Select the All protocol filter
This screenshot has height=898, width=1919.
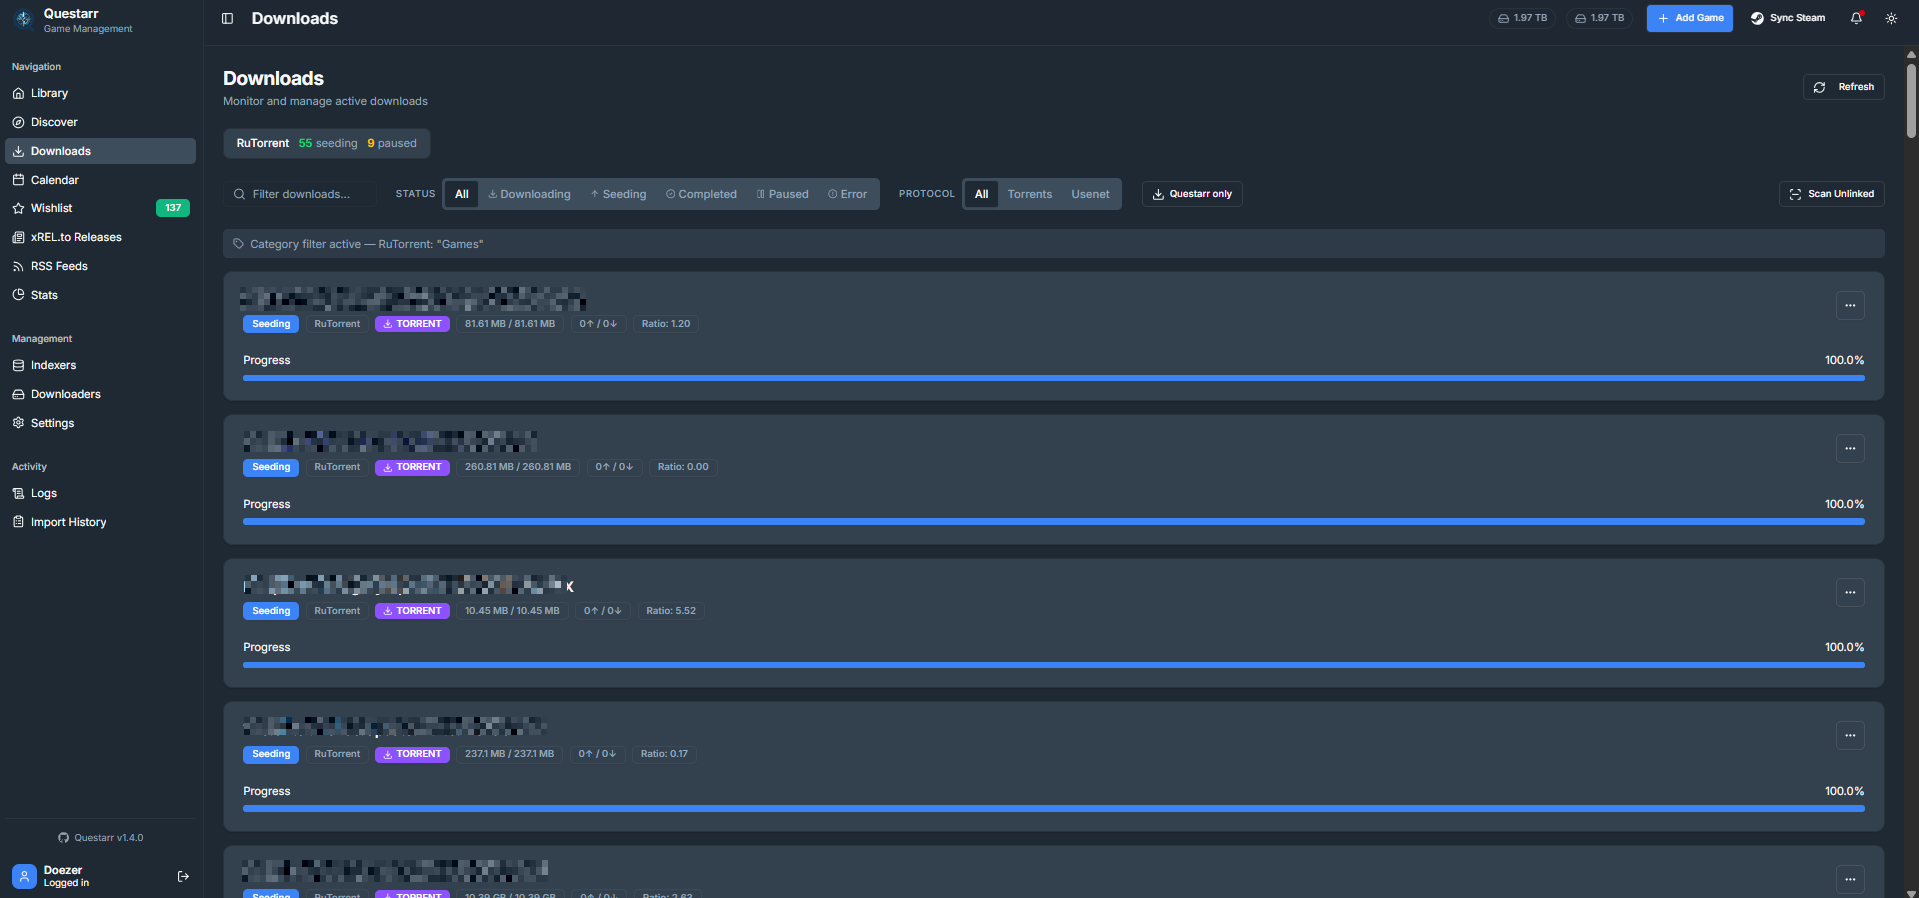tap(982, 194)
